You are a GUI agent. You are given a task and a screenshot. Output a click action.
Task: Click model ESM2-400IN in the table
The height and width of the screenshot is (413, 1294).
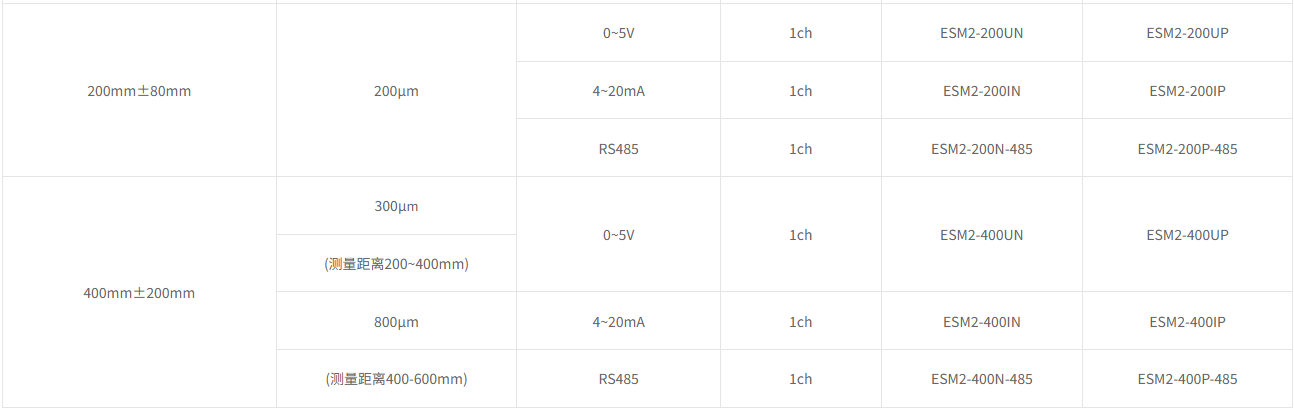point(981,322)
